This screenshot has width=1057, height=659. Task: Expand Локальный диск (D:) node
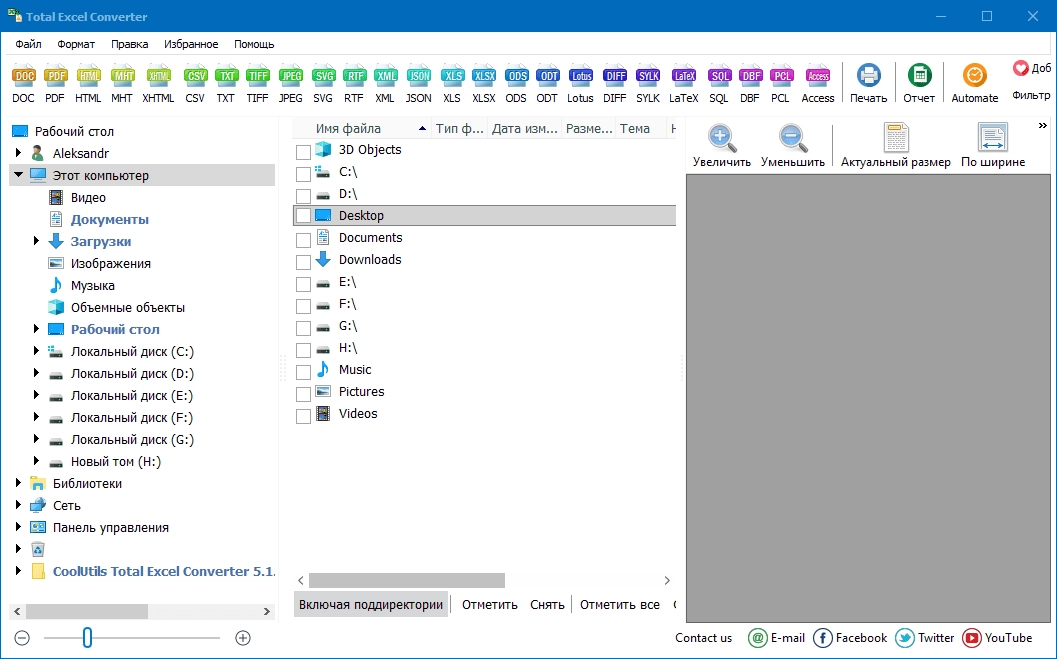click(x=37, y=373)
